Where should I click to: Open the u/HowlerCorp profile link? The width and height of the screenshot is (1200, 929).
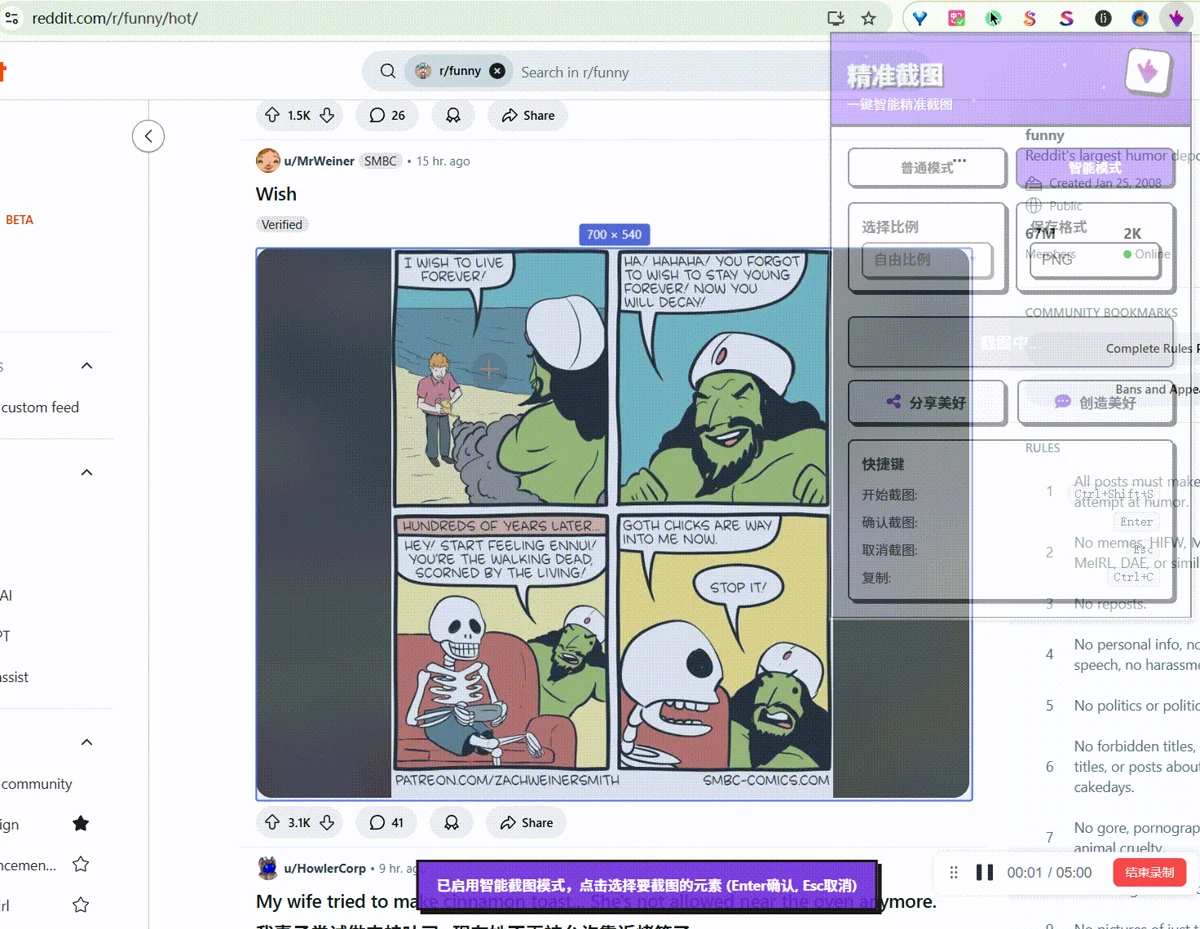click(325, 868)
